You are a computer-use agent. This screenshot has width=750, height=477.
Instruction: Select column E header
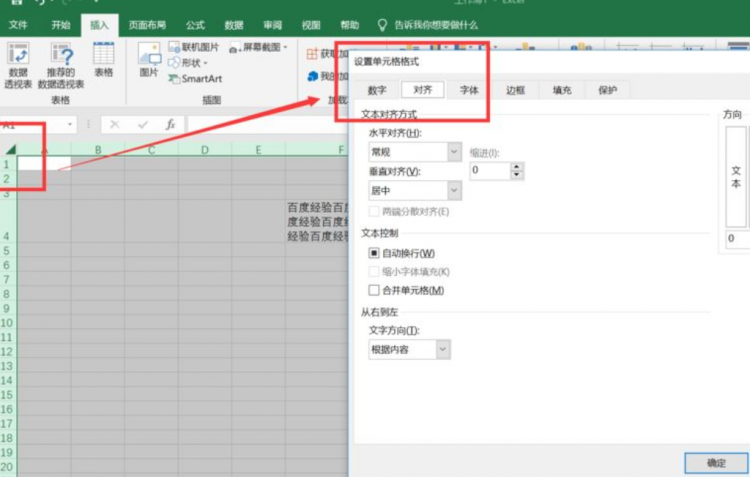point(258,150)
